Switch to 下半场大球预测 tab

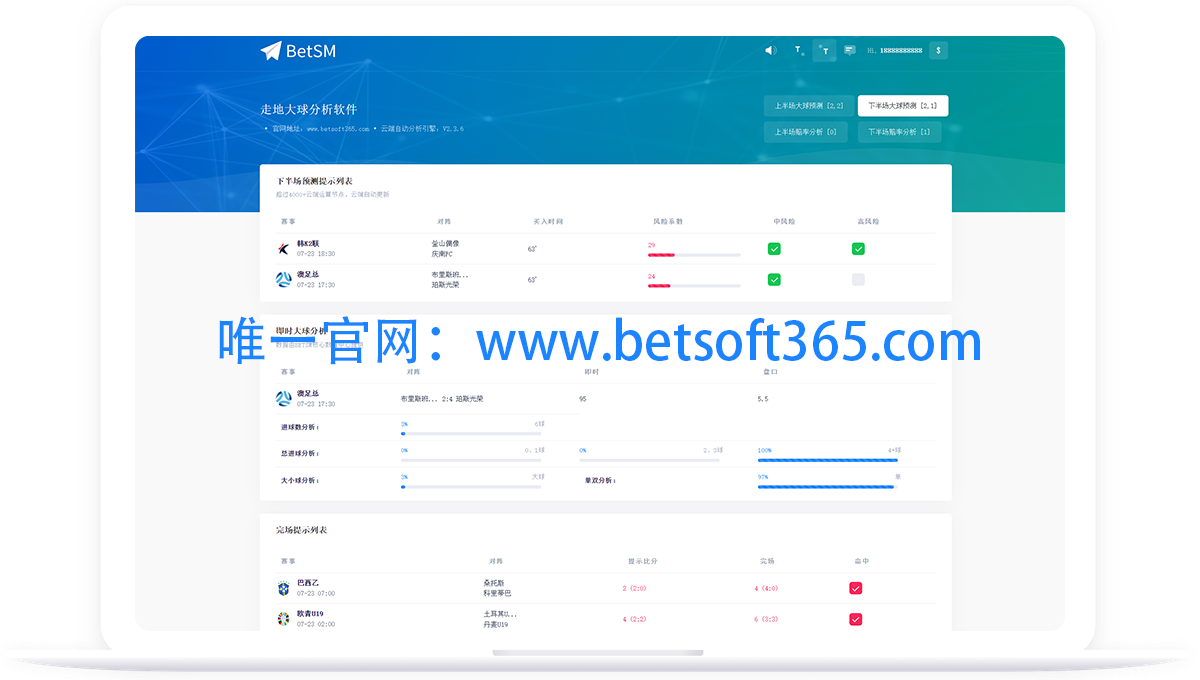pos(902,105)
